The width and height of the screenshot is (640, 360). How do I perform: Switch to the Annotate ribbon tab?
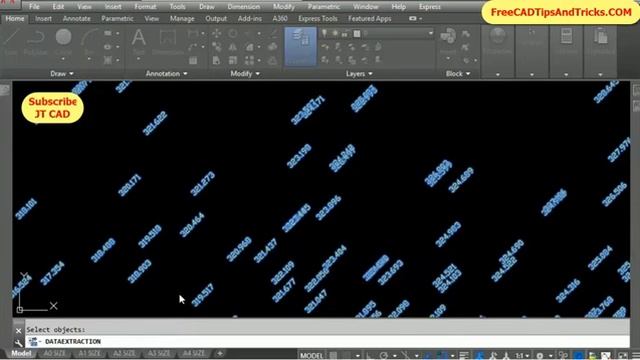(76, 19)
